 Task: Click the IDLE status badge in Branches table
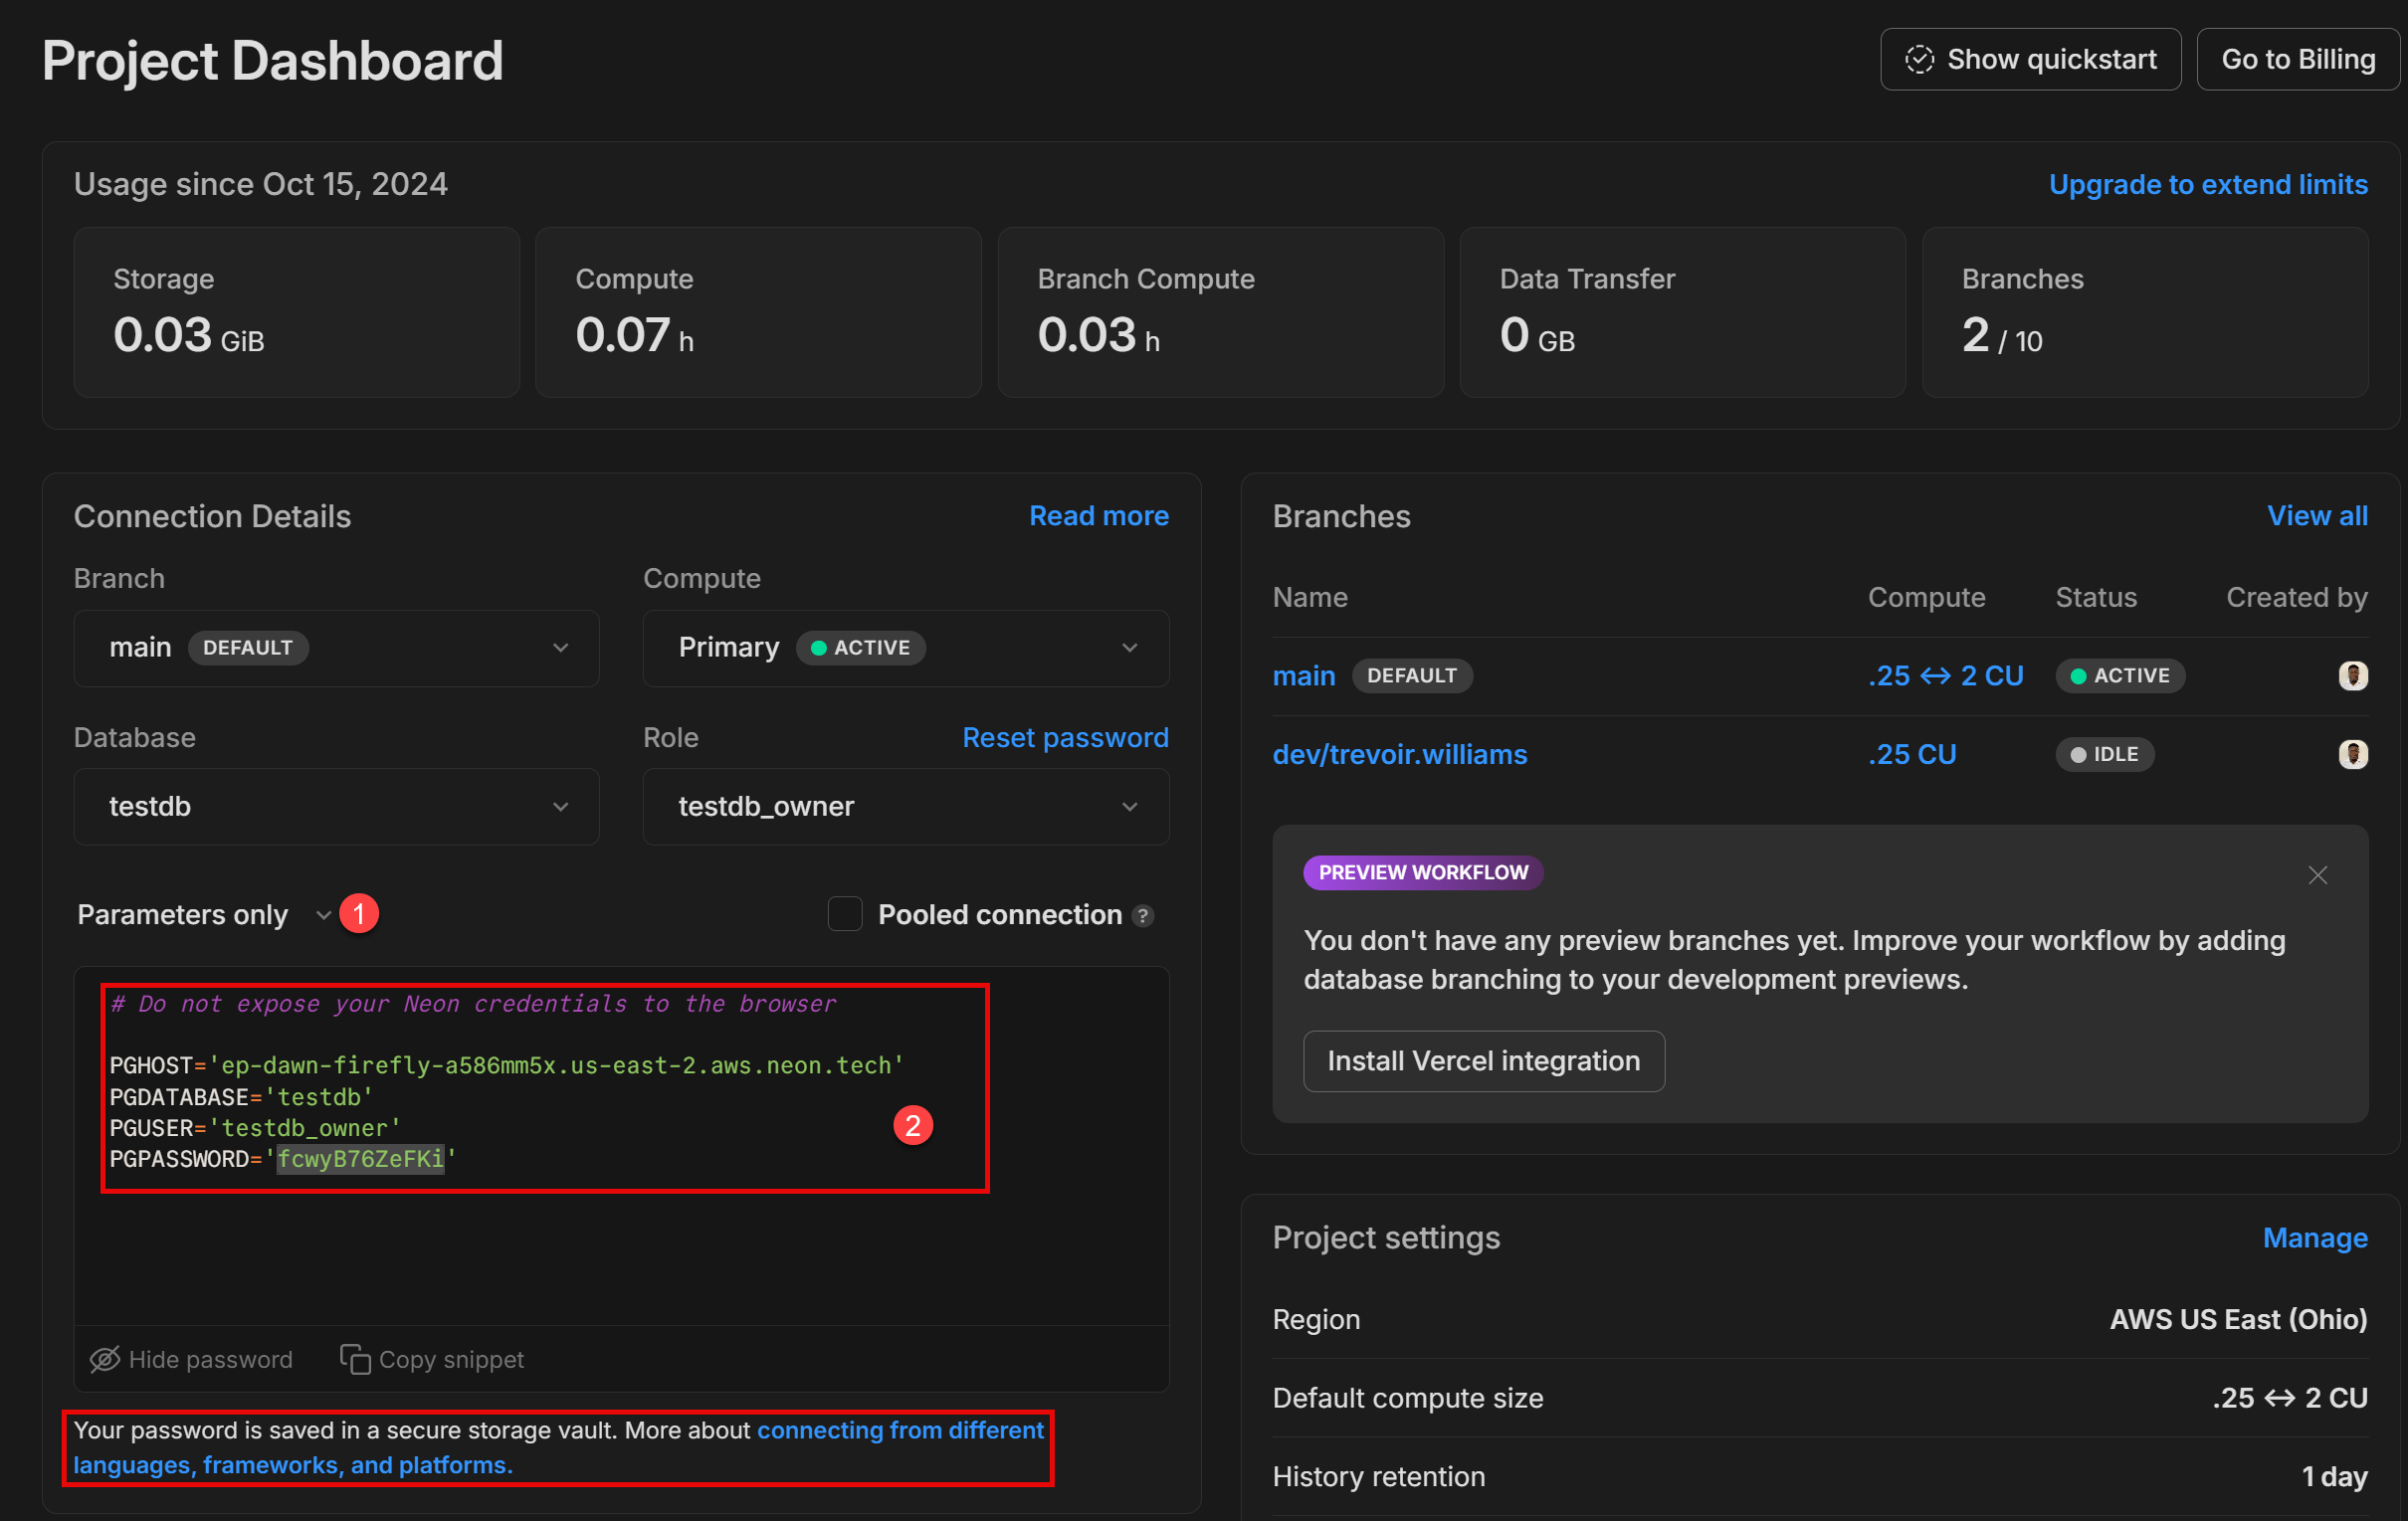click(2104, 754)
